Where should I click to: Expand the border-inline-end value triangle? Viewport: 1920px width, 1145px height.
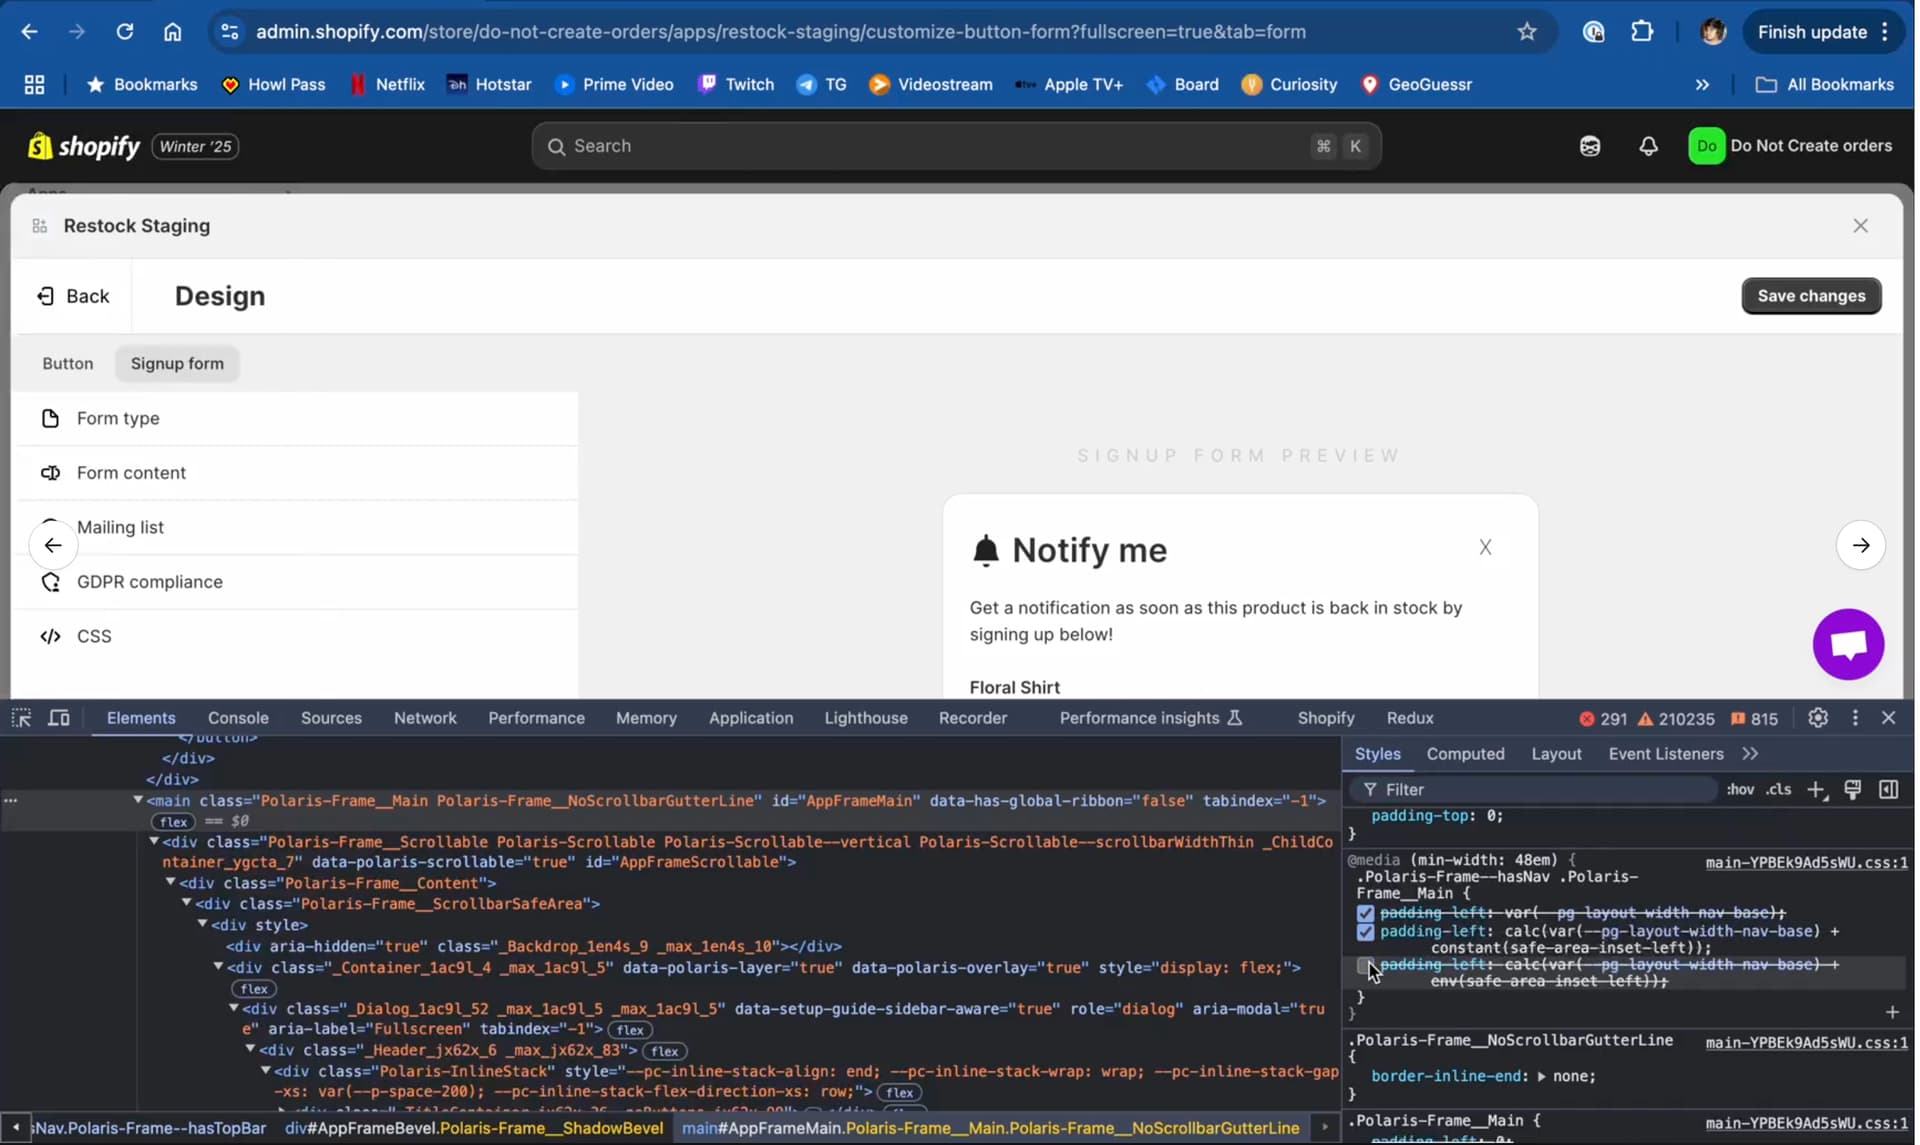1541,1077
